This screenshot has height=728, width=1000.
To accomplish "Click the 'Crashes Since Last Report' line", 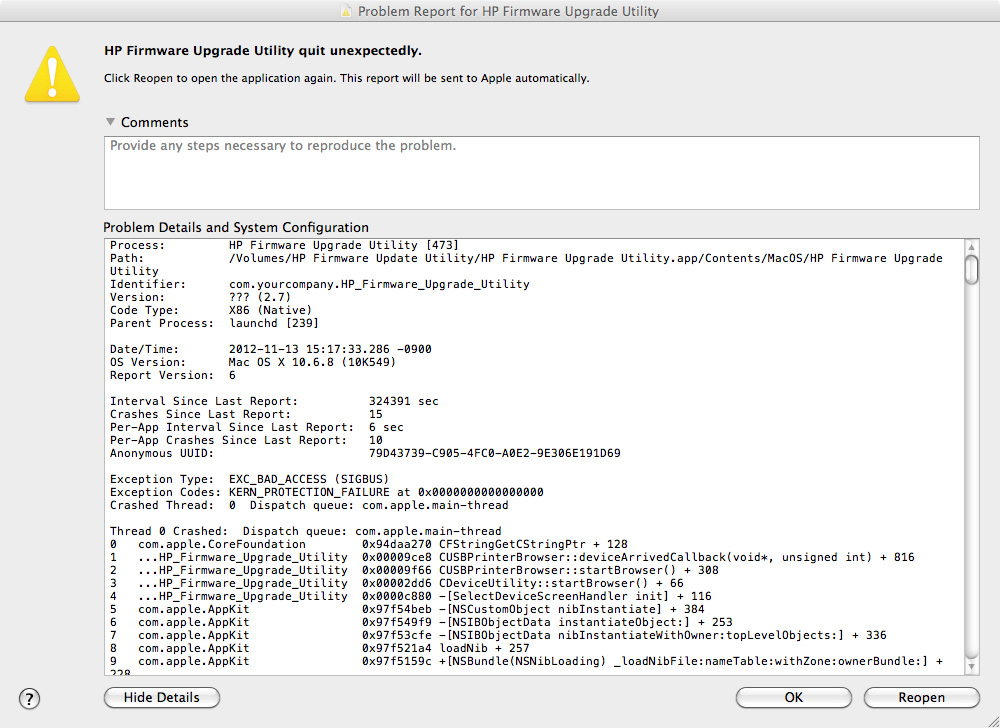I will pos(246,414).
